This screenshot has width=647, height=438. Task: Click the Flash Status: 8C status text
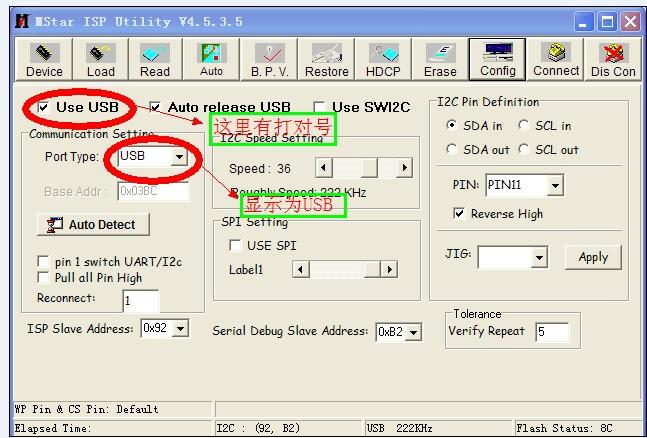pos(564,428)
